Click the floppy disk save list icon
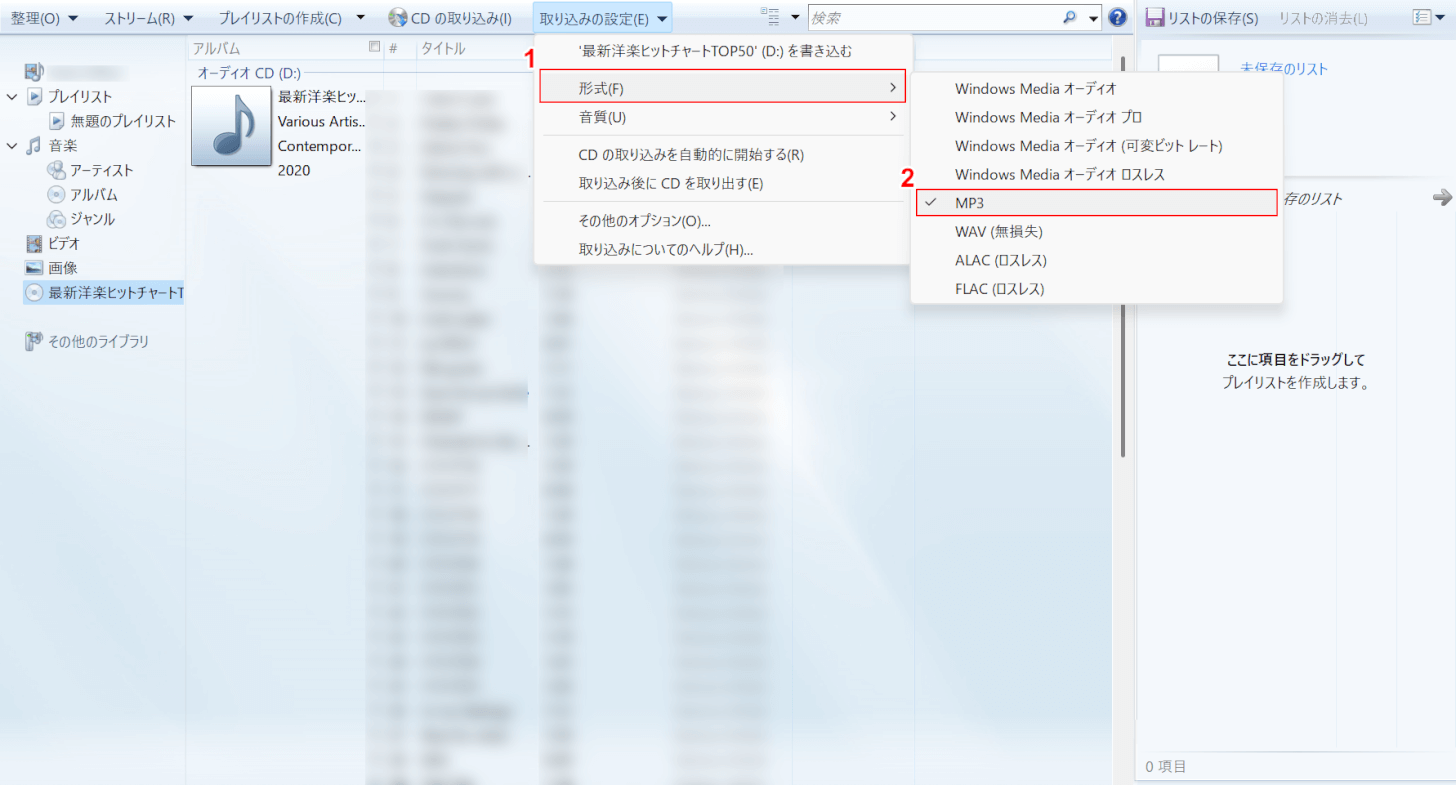The height and width of the screenshot is (785, 1456). [x=1155, y=18]
